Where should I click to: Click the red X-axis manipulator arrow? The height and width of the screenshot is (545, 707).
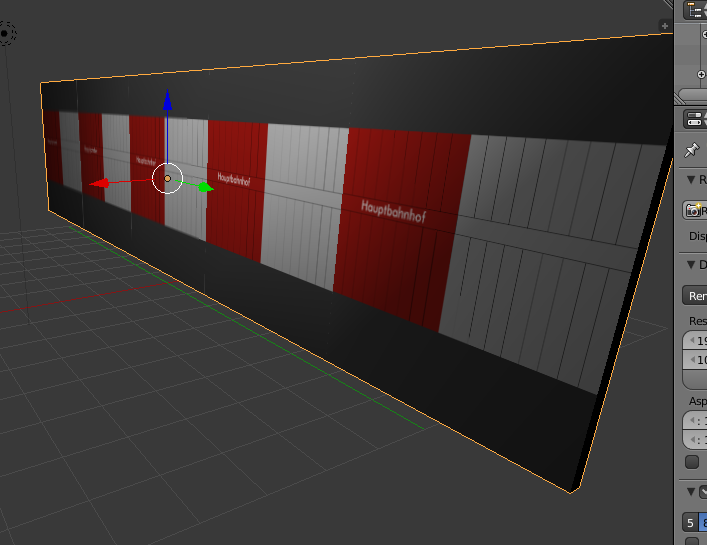click(x=100, y=183)
